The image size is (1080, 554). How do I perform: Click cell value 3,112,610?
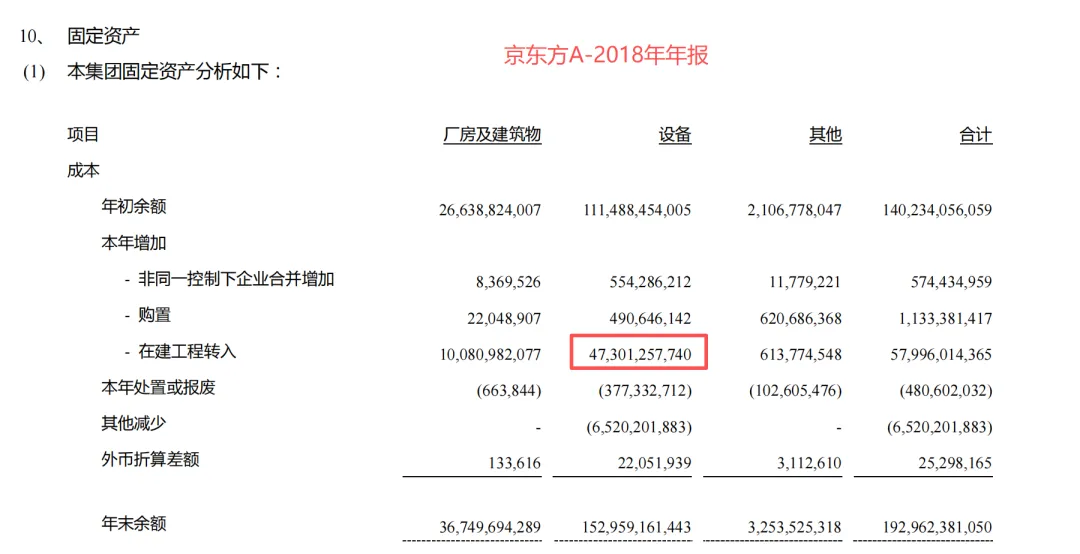[809, 463]
